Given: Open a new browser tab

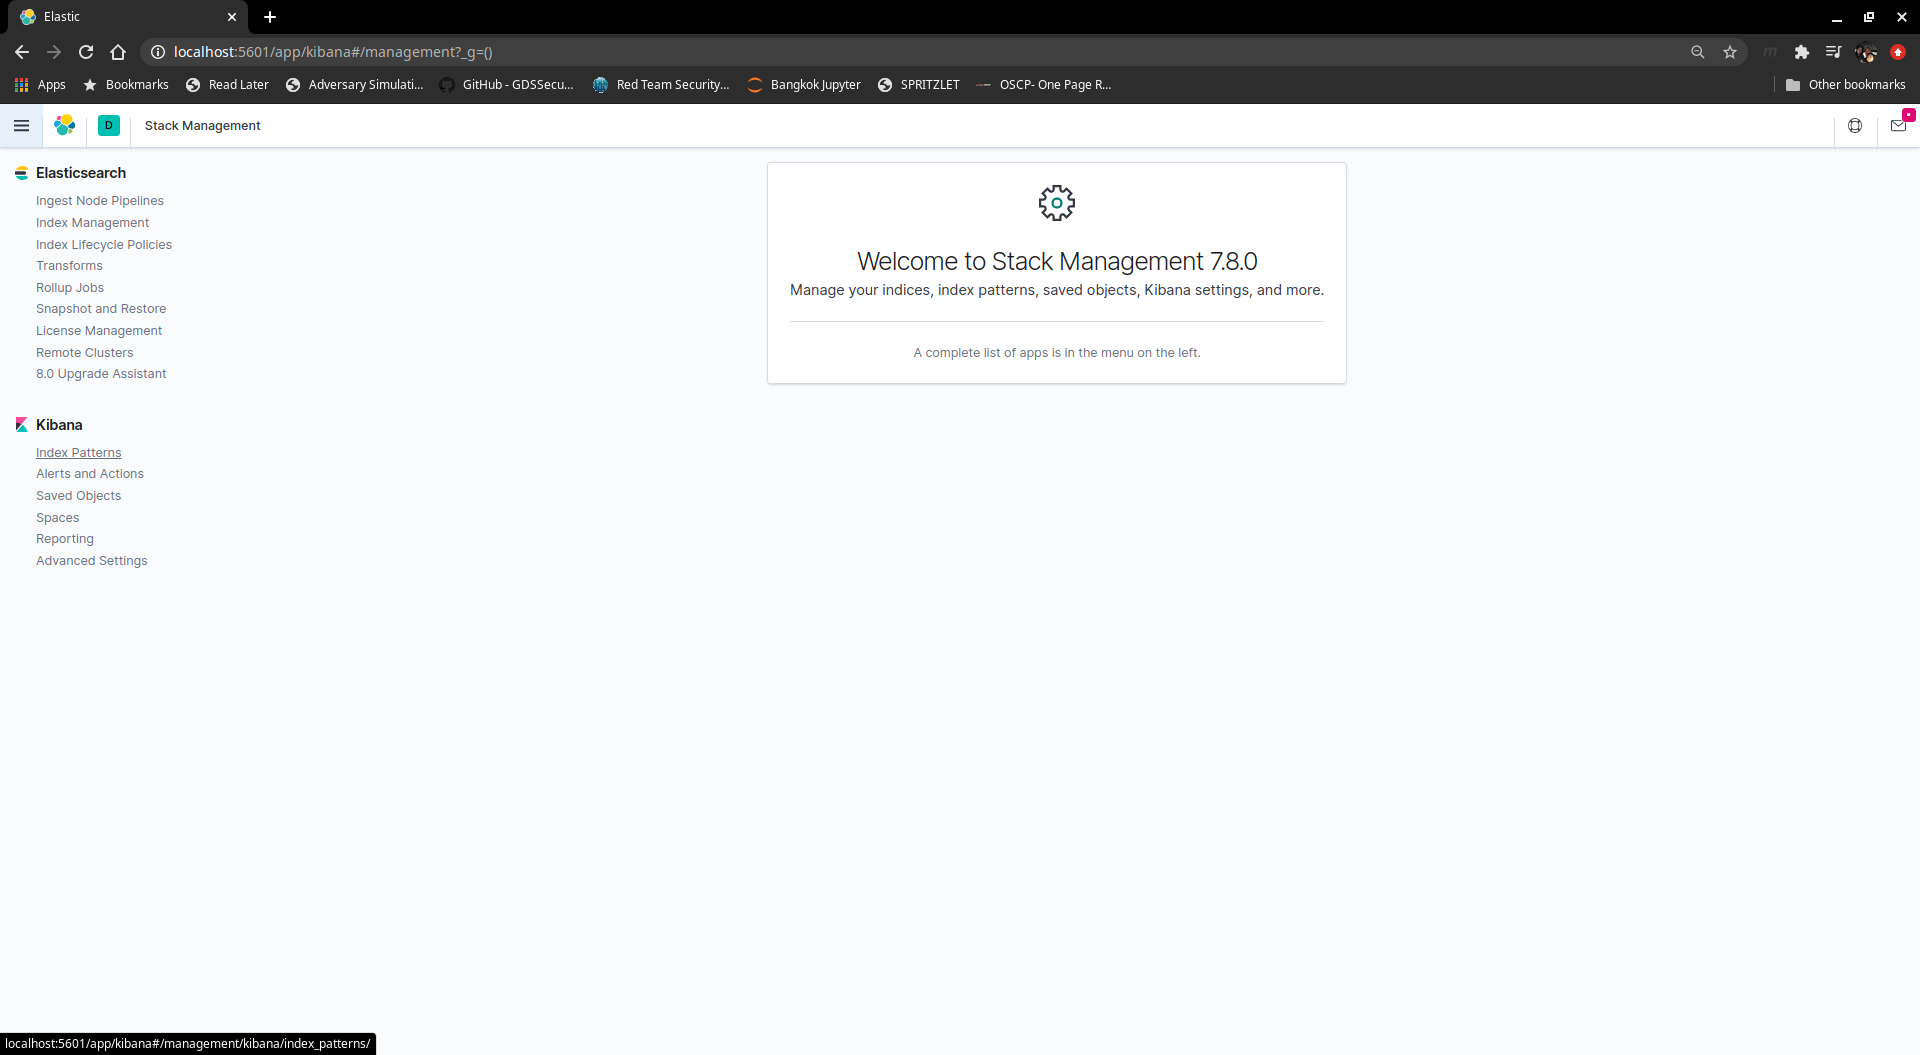Looking at the screenshot, I should [x=270, y=17].
